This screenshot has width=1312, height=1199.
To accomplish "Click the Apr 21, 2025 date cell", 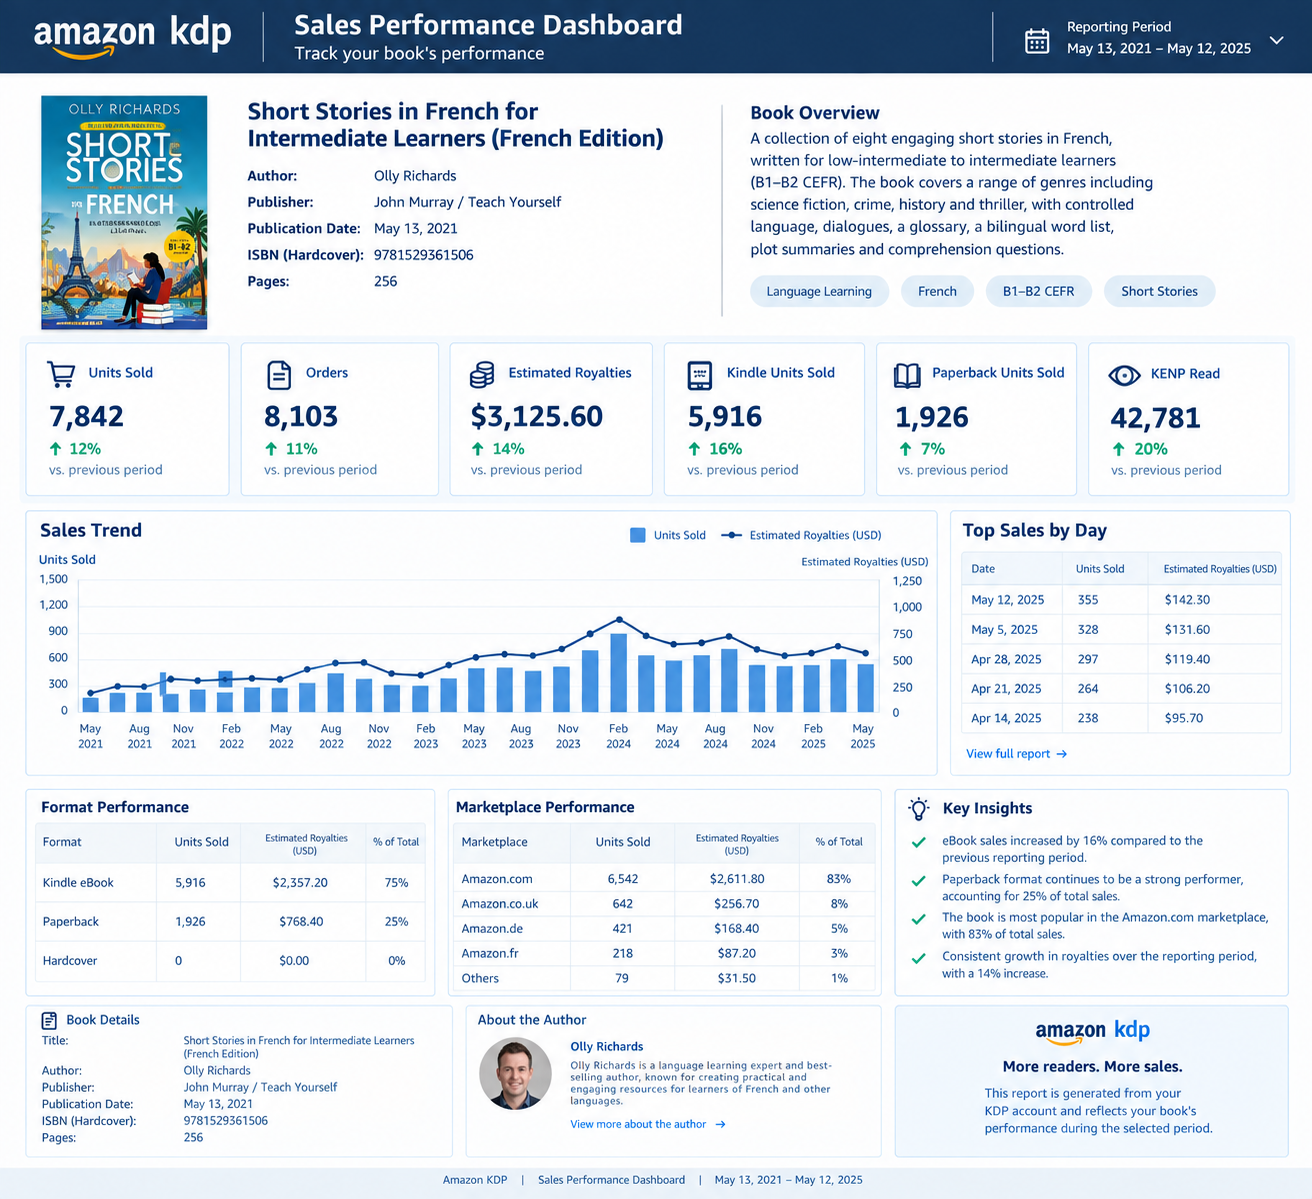I will 1006,689.
